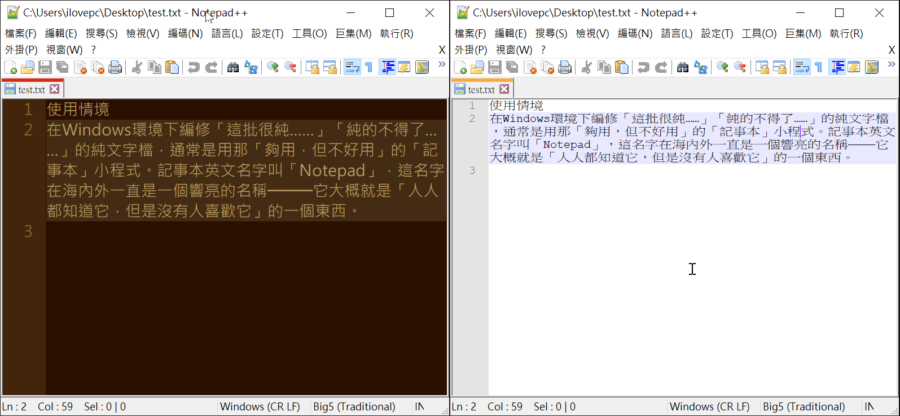Click the Copy icon in the right window toolbar
Viewport: 900px width, 416px height.
[604, 68]
